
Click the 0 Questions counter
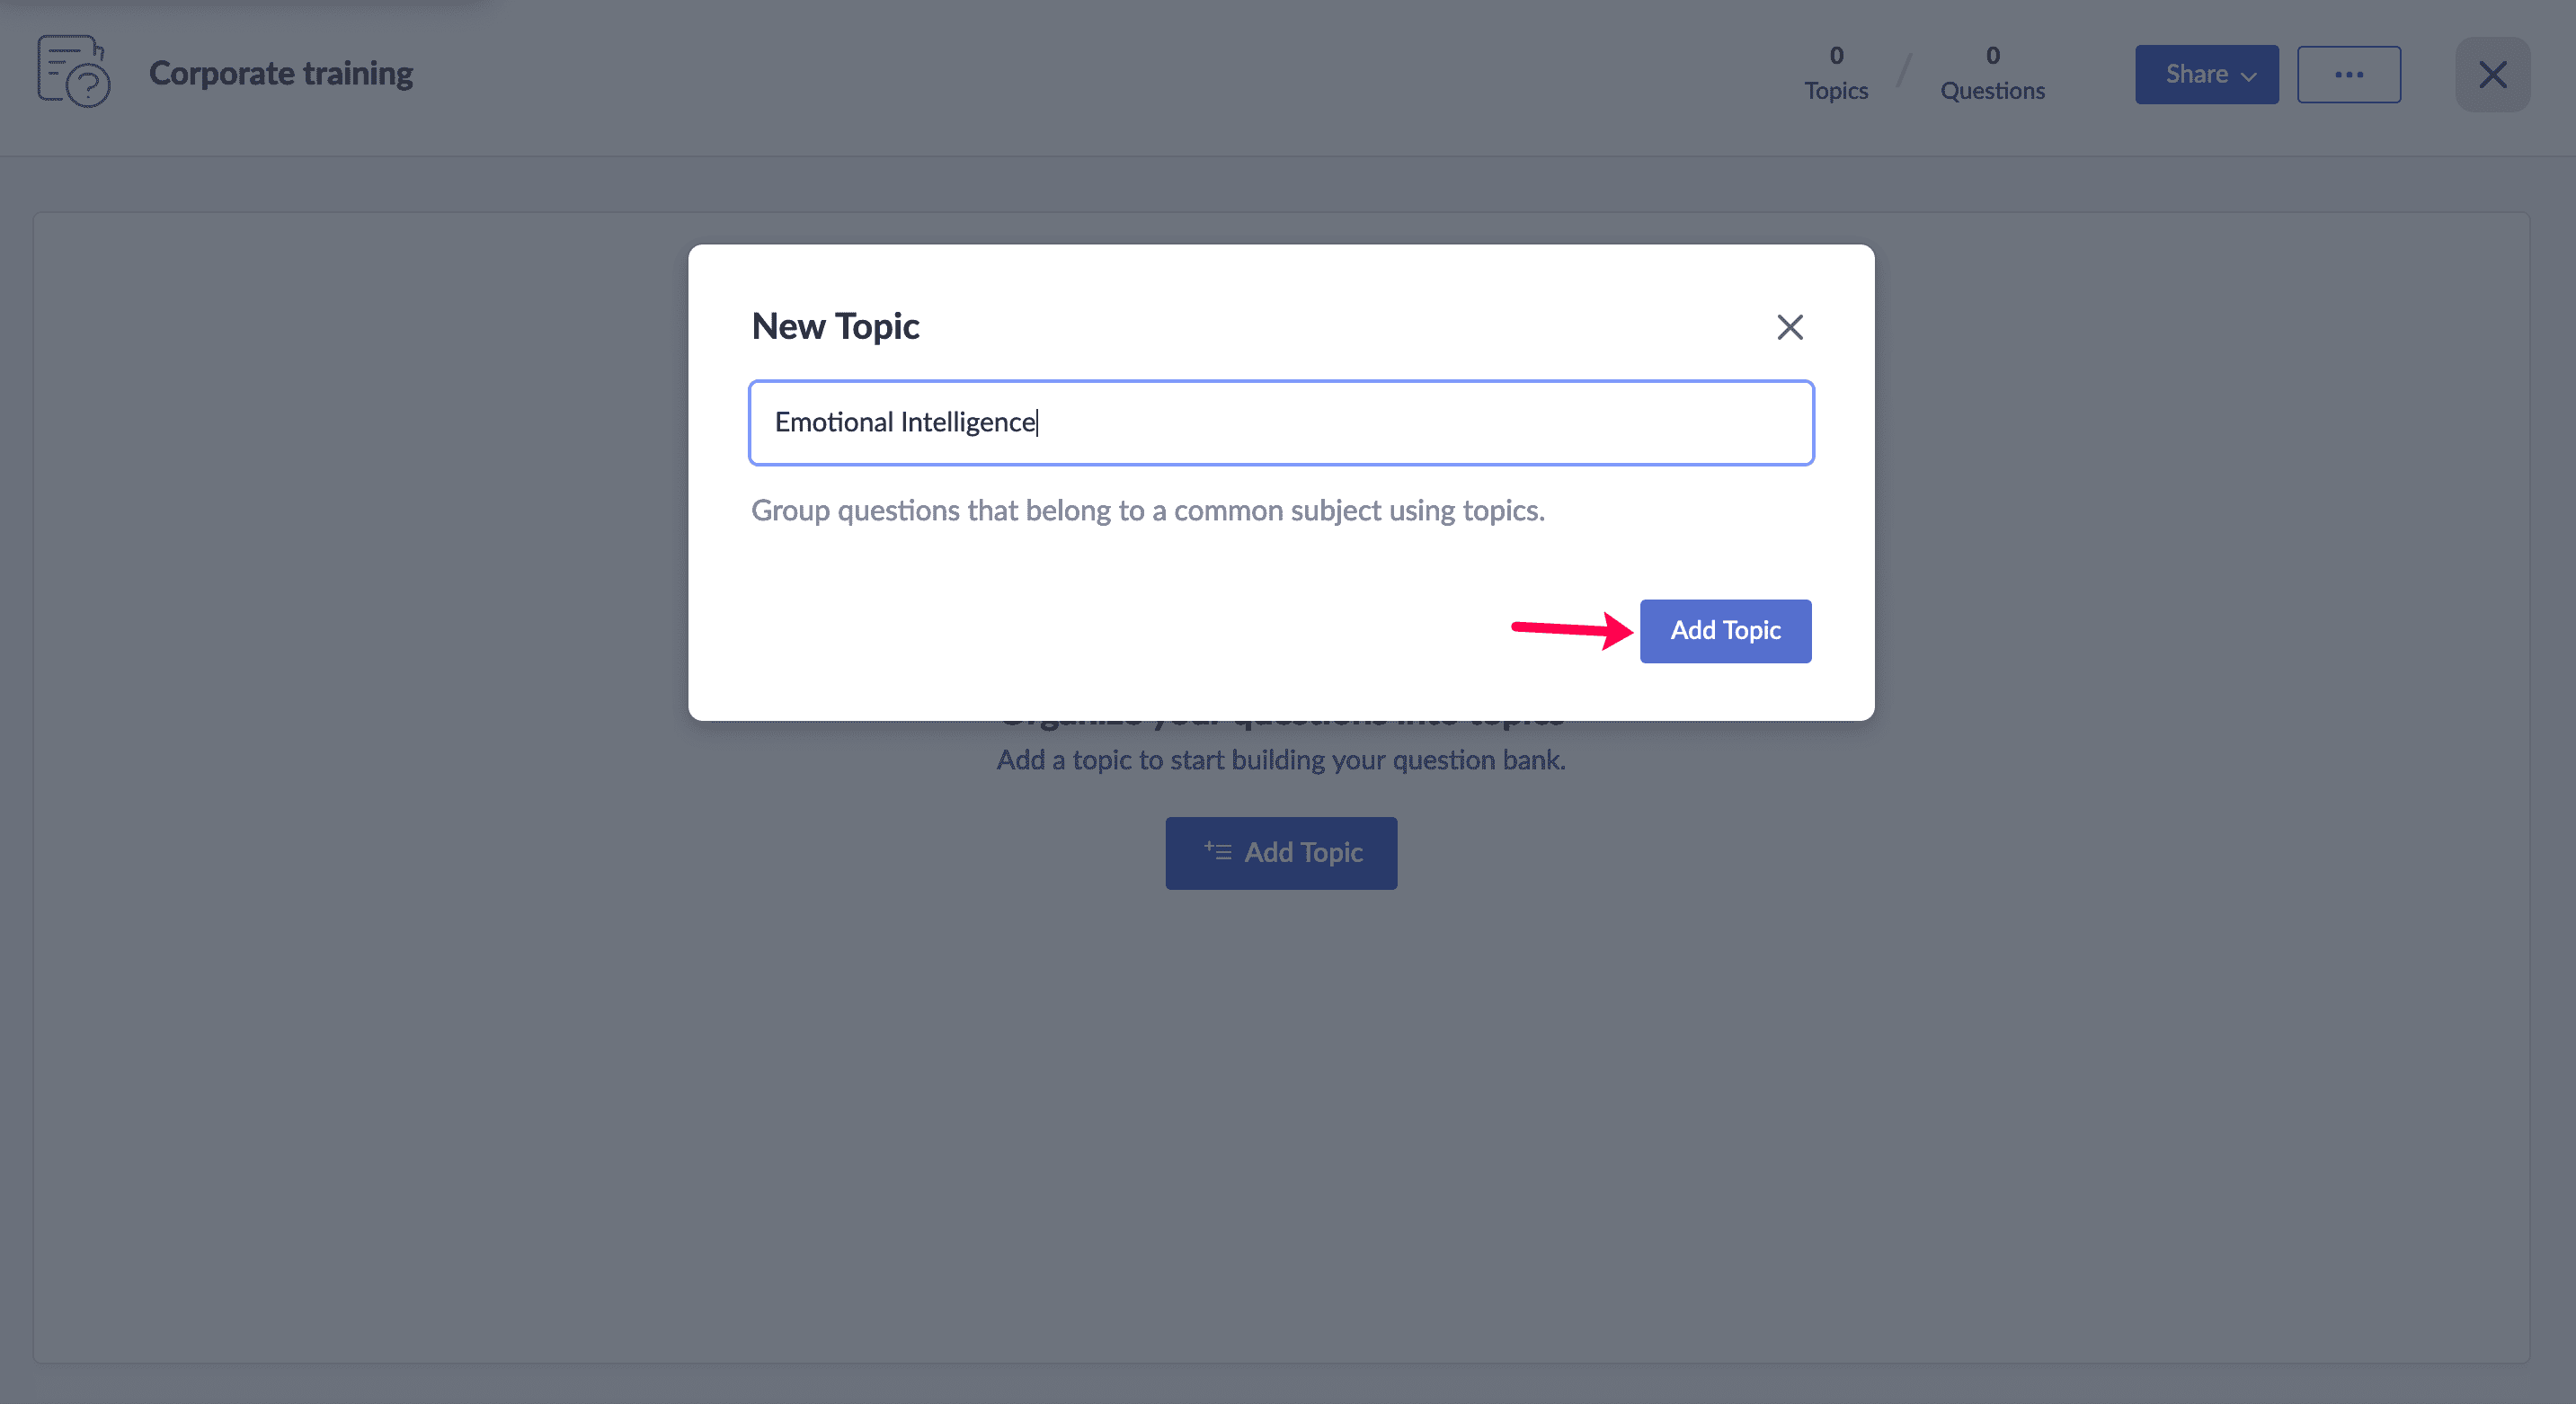(1991, 73)
